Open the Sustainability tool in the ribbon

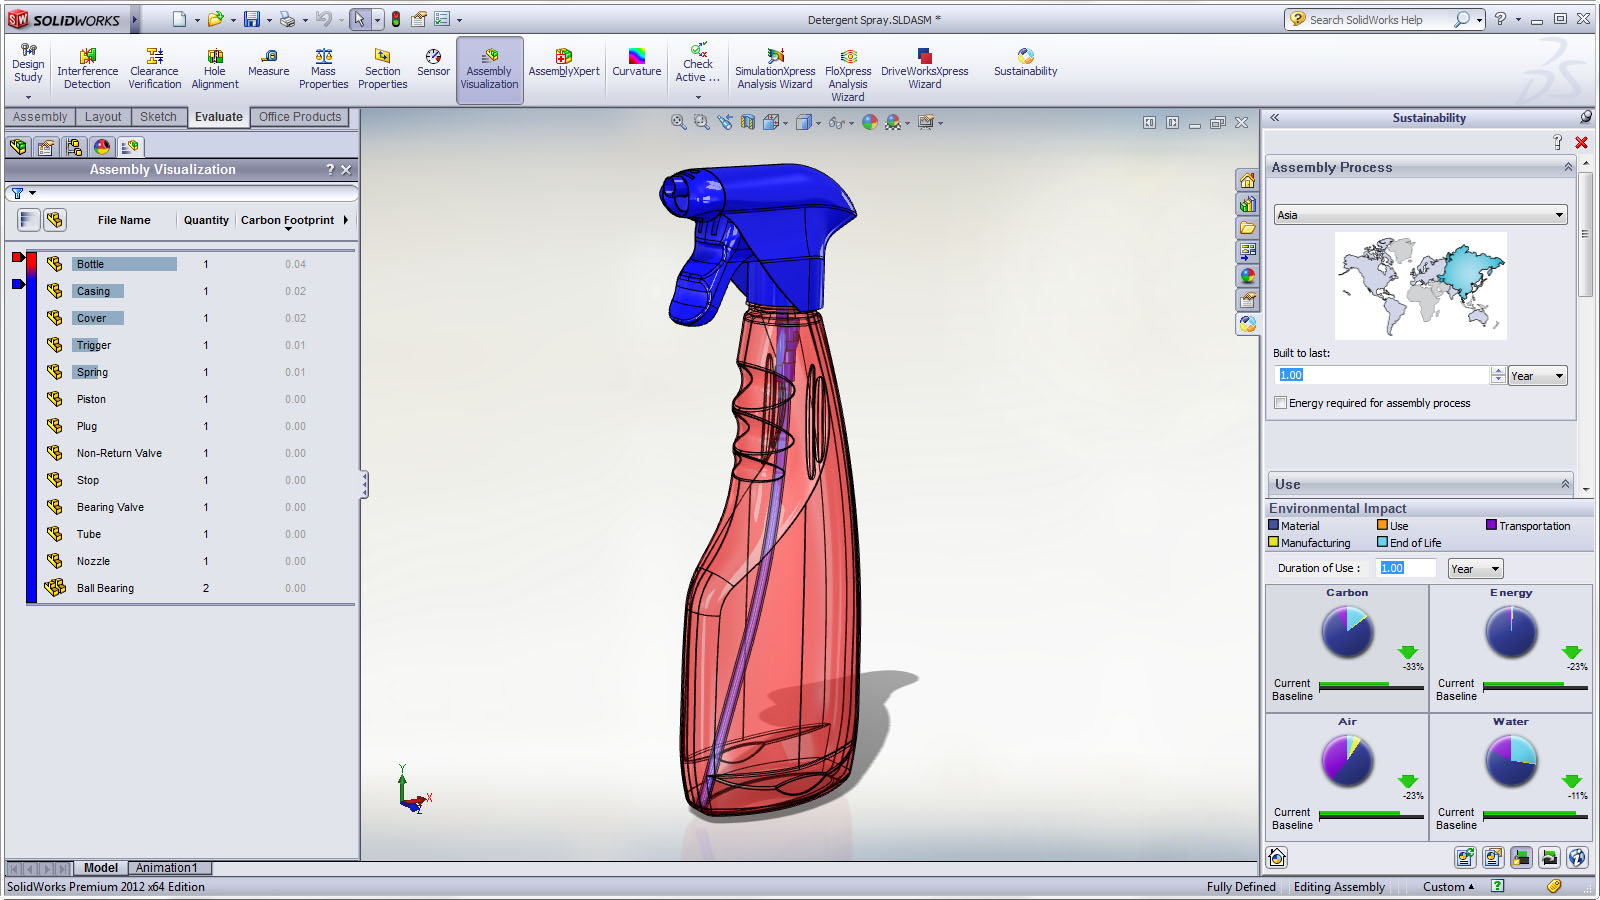[1025, 62]
